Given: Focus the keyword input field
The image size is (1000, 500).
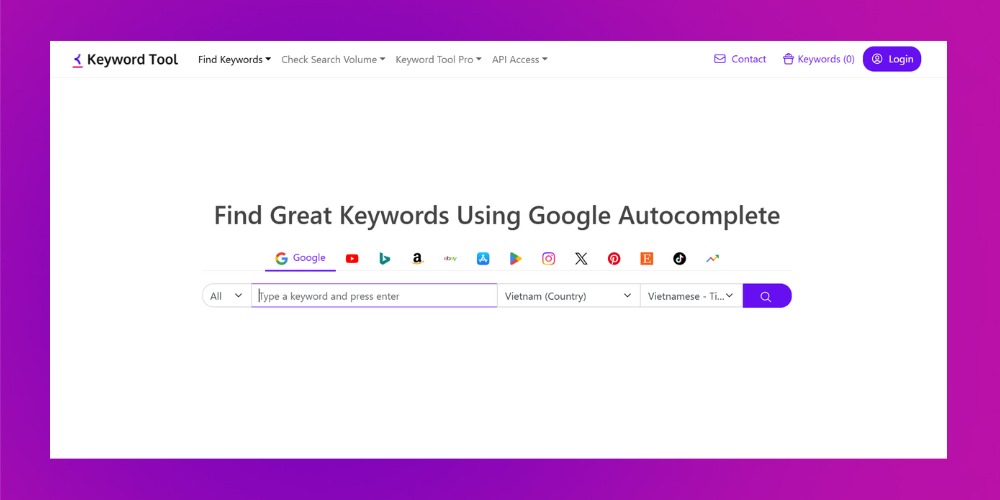Looking at the screenshot, I should 374,296.
